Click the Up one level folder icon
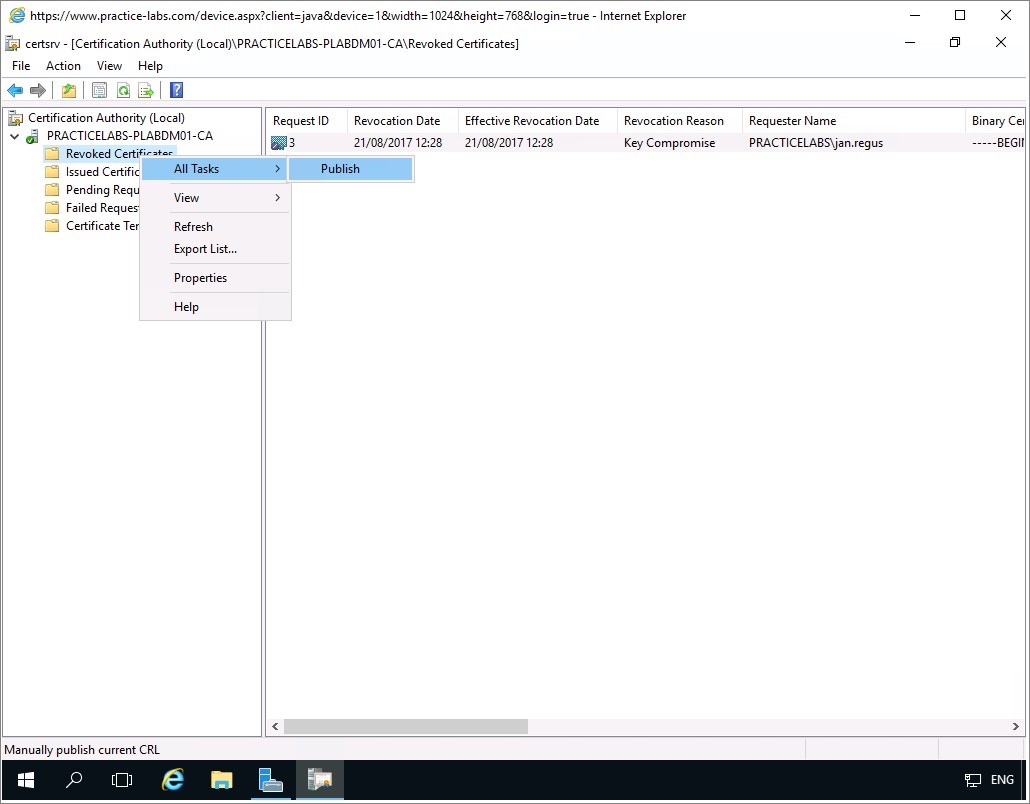The width and height of the screenshot is (1030, 804). (x=68, y=90)
